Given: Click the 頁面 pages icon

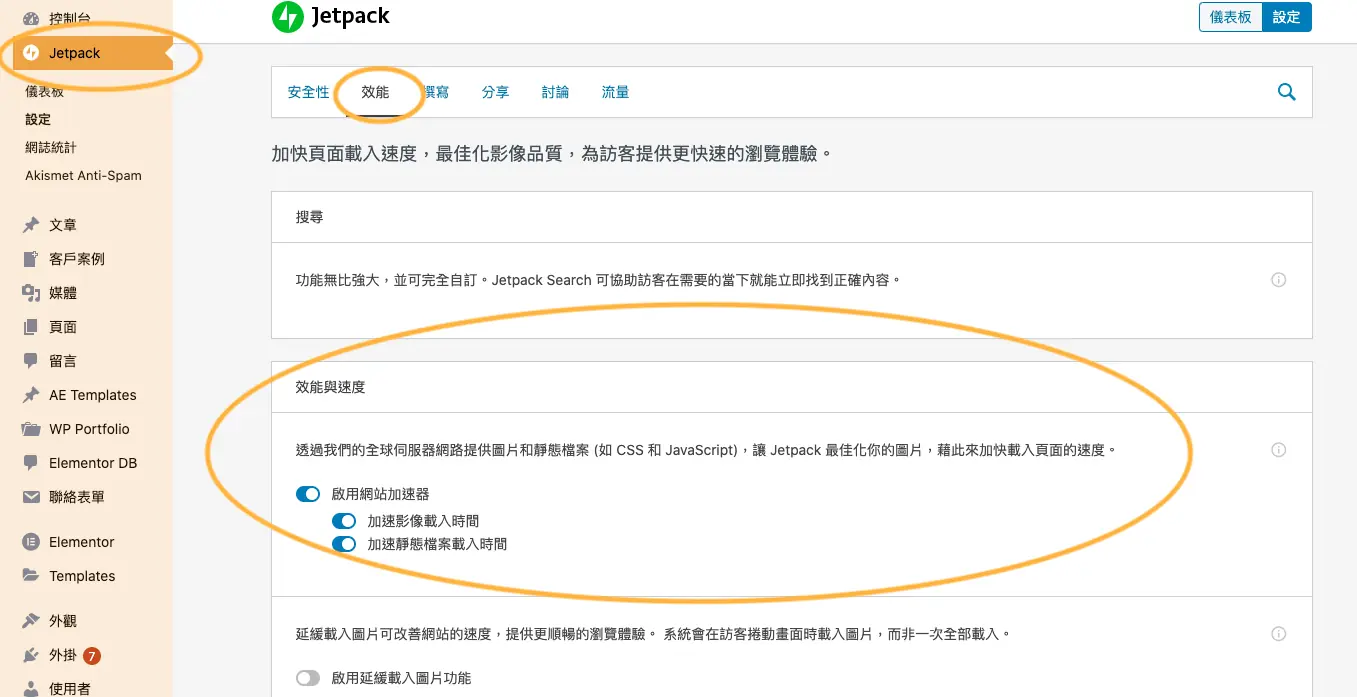Looking at the screenshot, I should [31, 327].
